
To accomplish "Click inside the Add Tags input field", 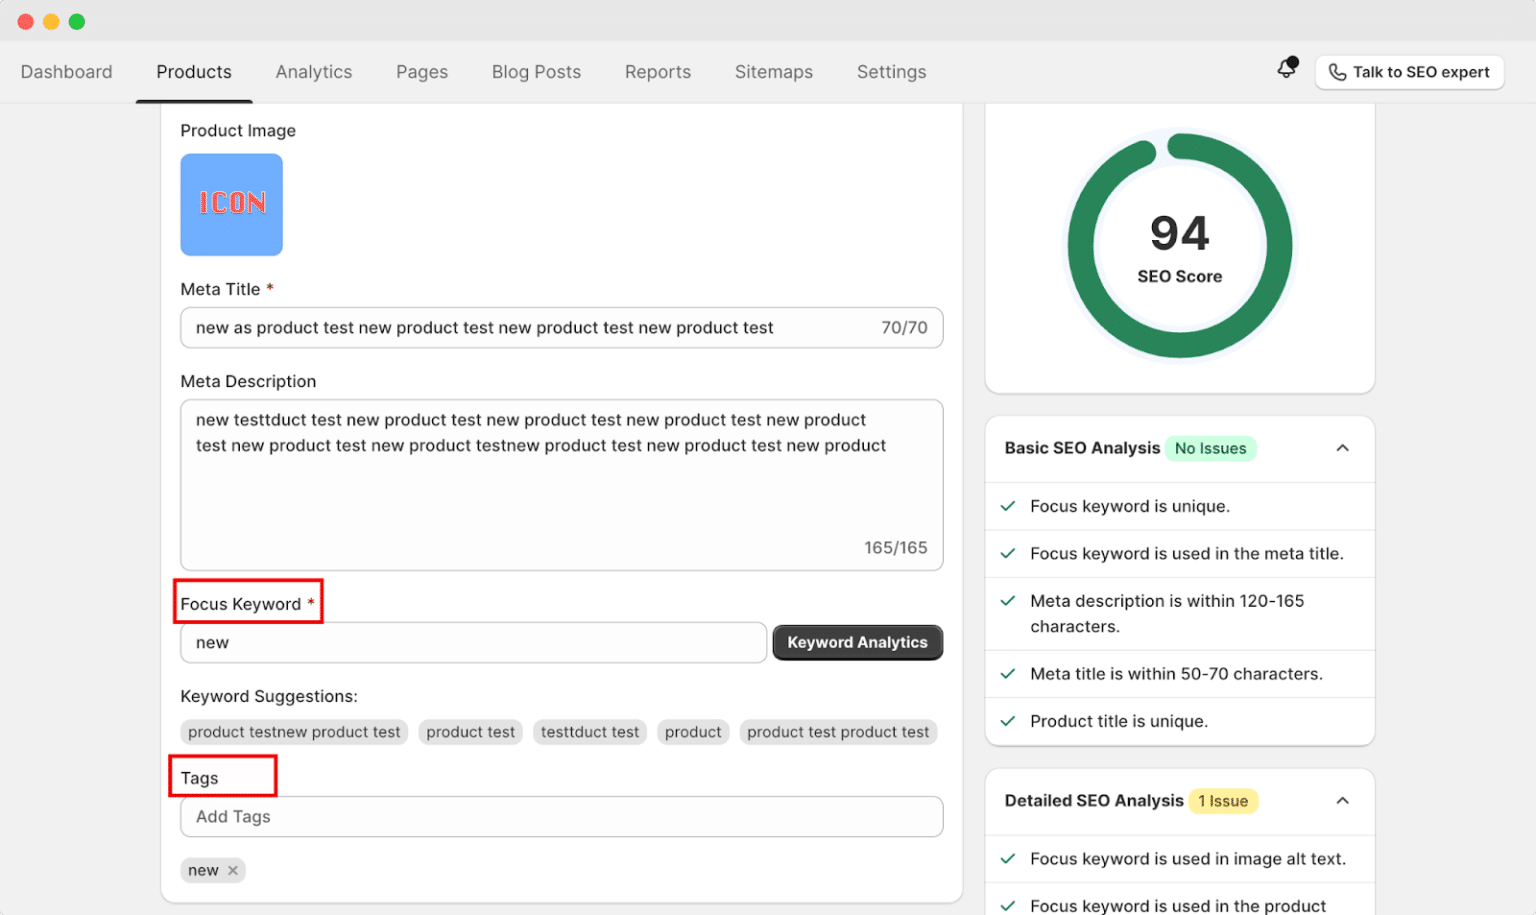I will [561, 816].
